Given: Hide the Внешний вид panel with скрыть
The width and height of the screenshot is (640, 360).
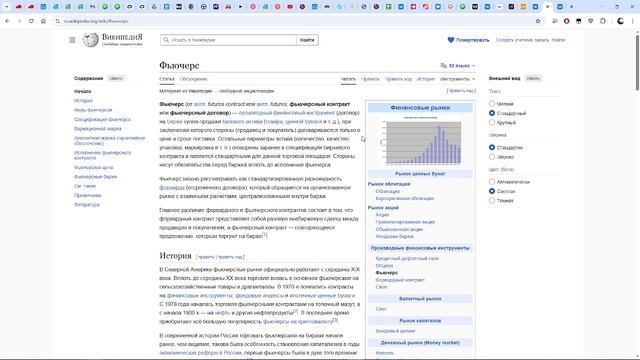Looking at the screenshot, I should [533, 78].
